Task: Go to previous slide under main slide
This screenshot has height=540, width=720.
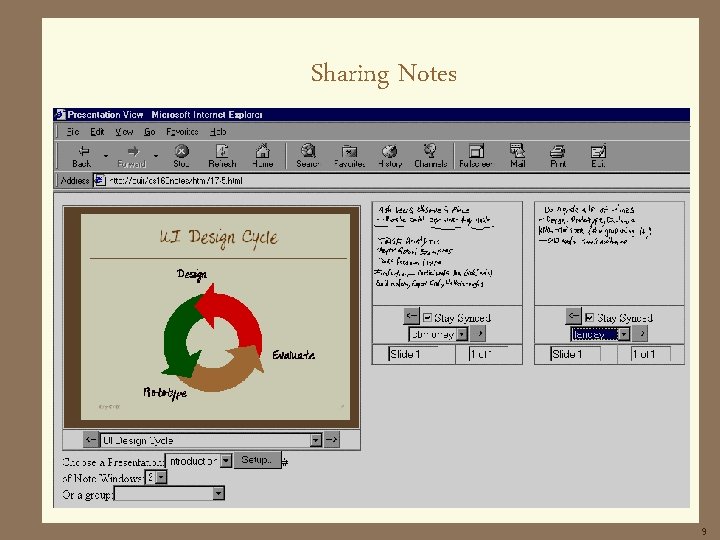Action: point(90,440)
